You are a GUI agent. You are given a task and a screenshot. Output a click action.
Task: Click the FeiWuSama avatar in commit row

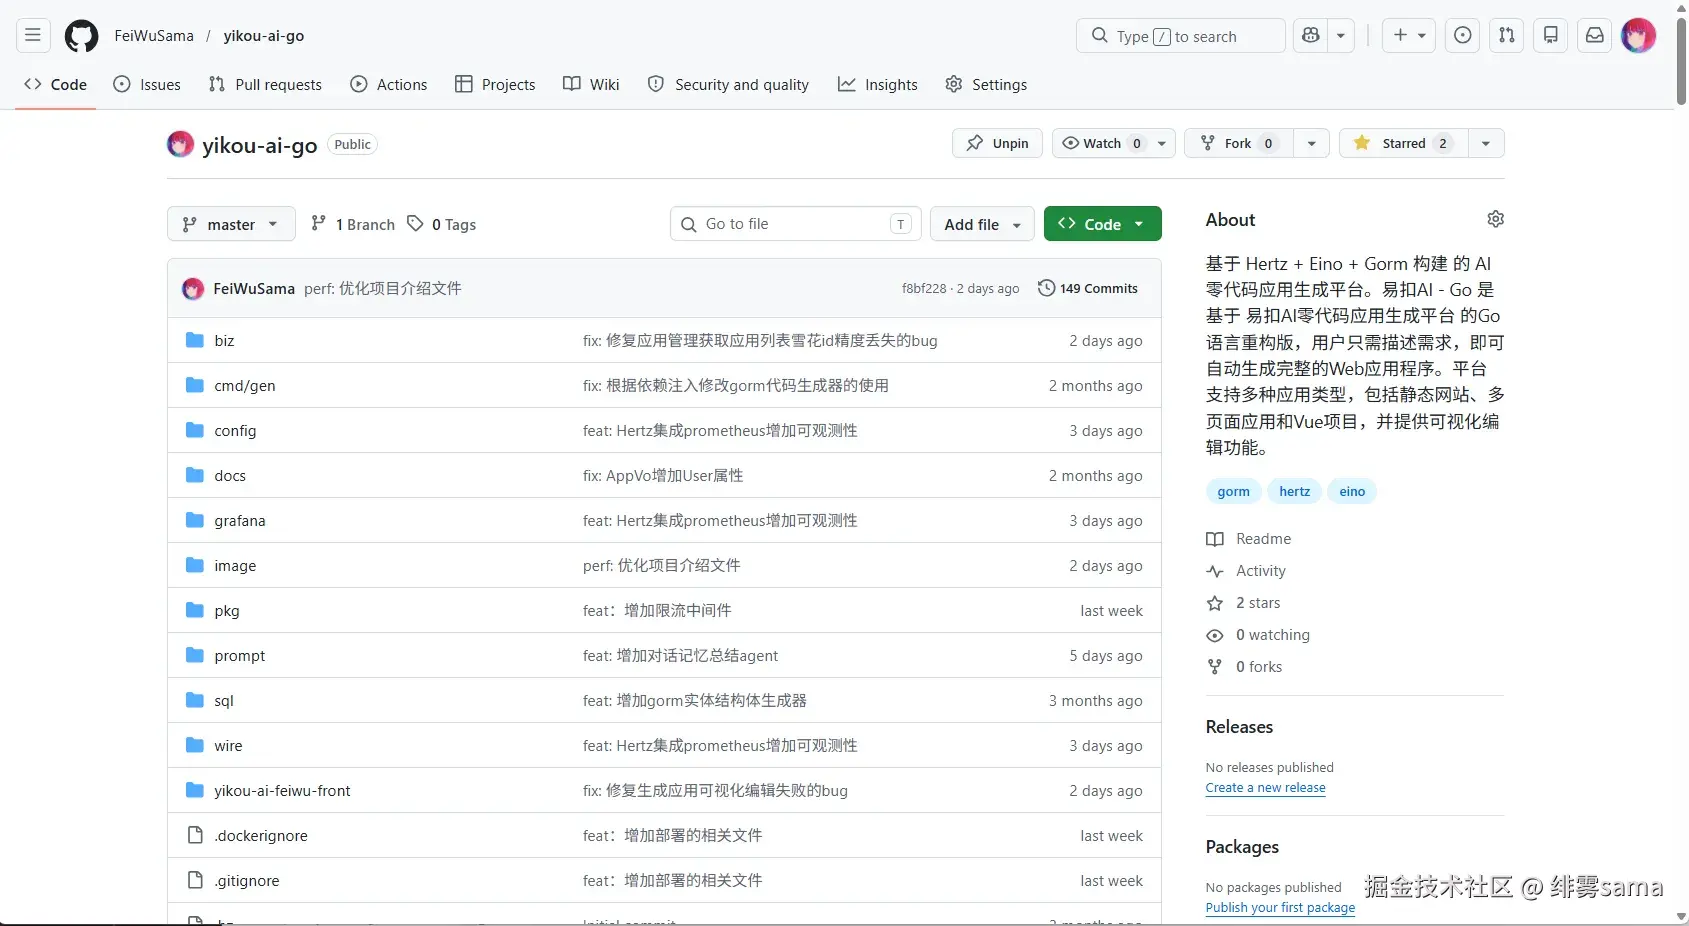point(193,289)
